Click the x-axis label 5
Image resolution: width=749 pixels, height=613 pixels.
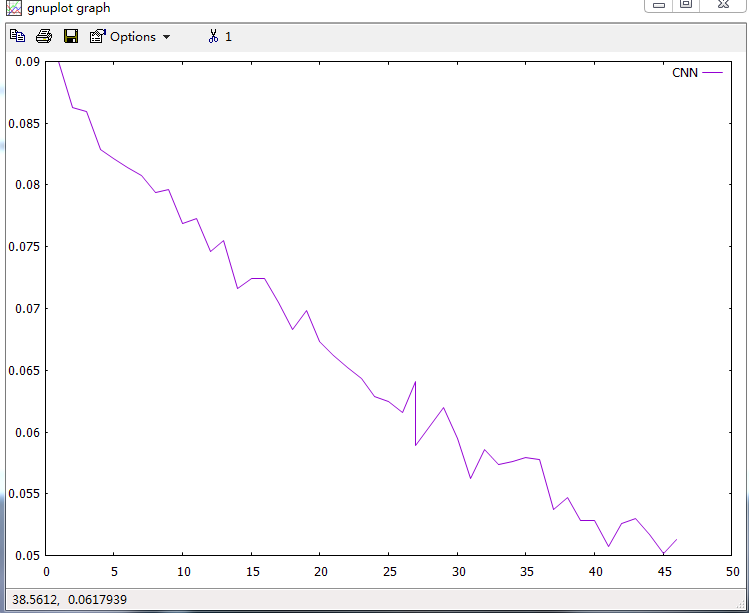(x=114, y=571)
